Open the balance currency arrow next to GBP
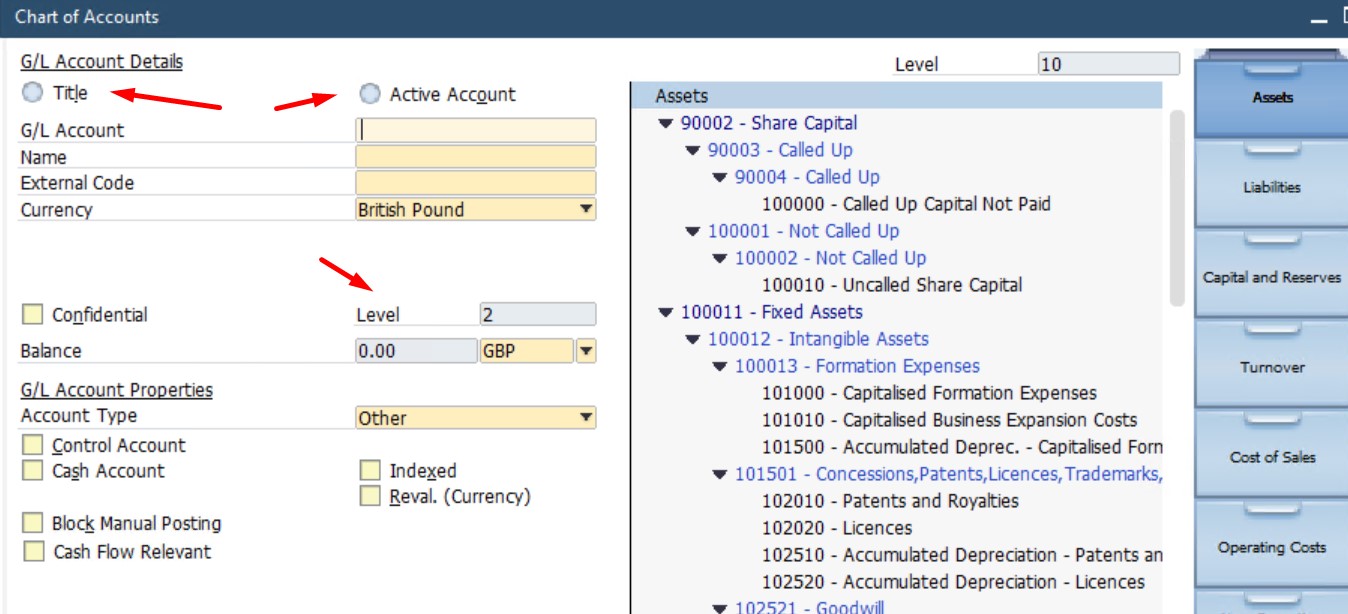 pos(586,351)
